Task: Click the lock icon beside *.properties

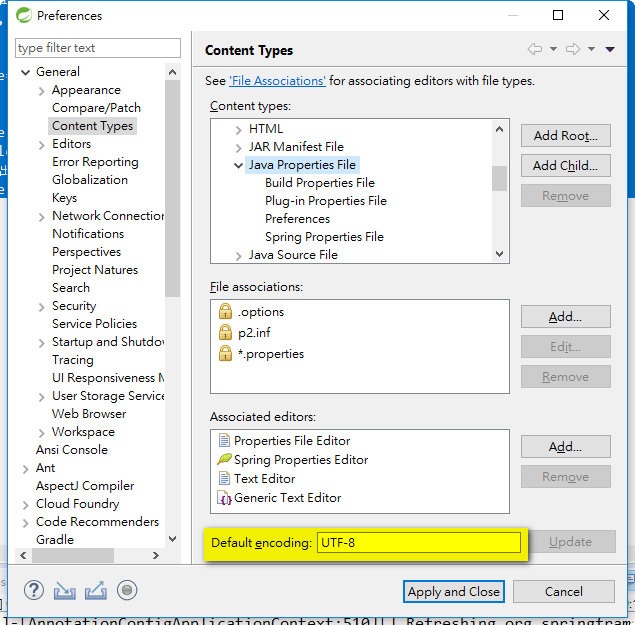Action: [x=225, y=353]
